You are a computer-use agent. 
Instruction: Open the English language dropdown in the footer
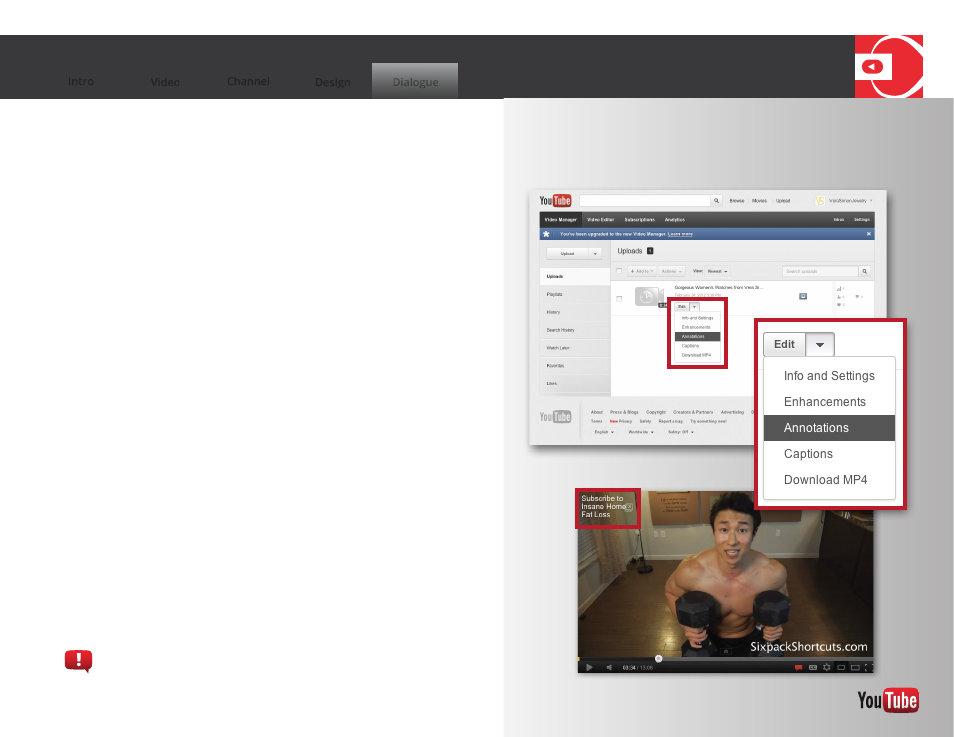click(604, 431)
